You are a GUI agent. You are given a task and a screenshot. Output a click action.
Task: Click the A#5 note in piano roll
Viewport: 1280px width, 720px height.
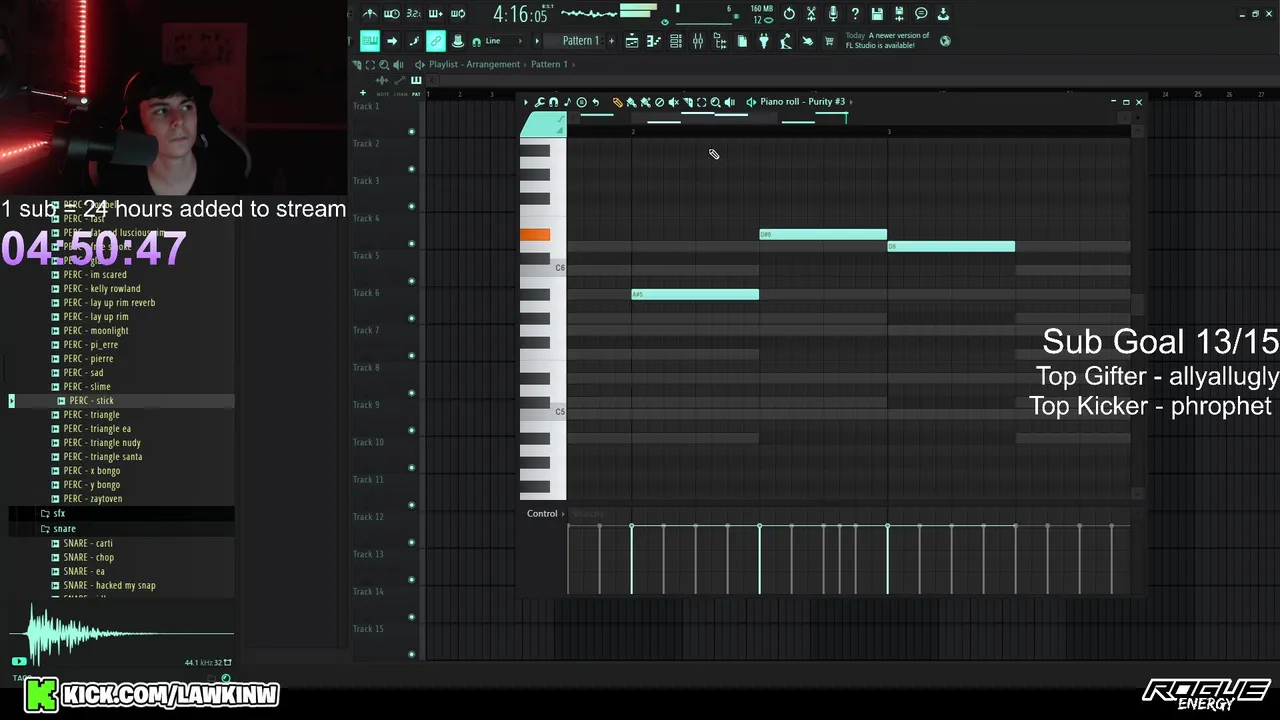(695, 294)
